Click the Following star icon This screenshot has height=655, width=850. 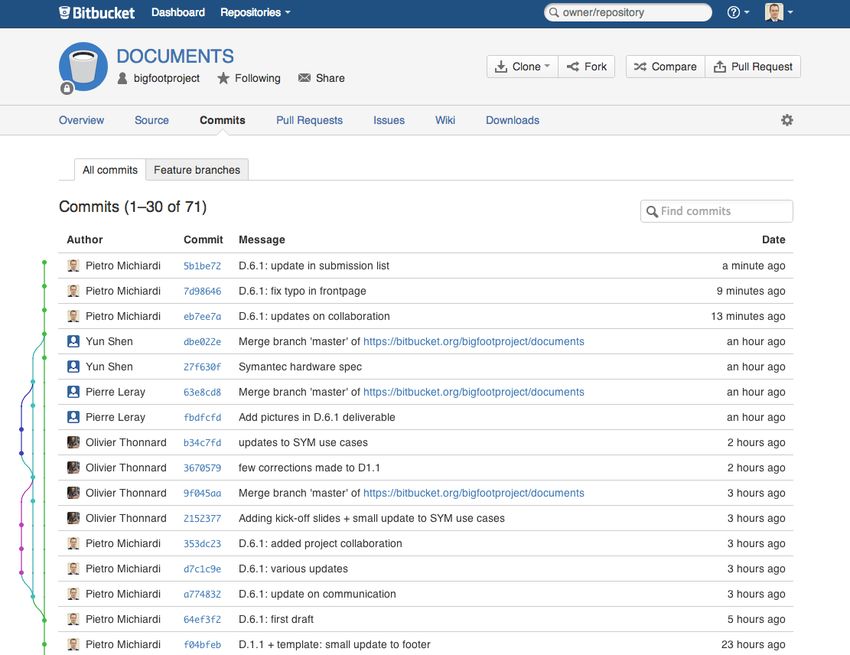click(223, 78)
